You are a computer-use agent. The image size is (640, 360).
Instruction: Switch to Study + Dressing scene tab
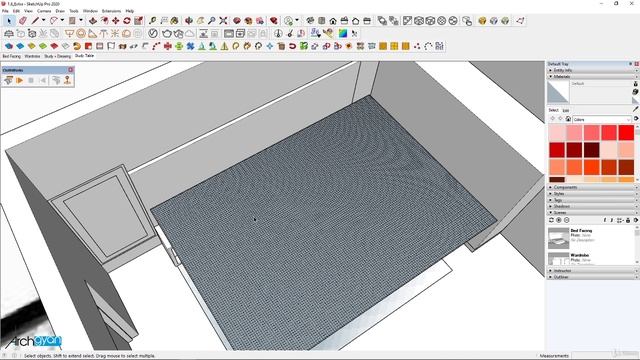tap(58, 56)
